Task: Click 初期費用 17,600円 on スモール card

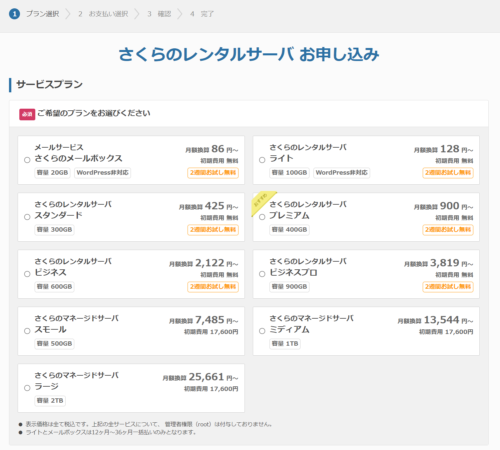Action: coord(211,332)
